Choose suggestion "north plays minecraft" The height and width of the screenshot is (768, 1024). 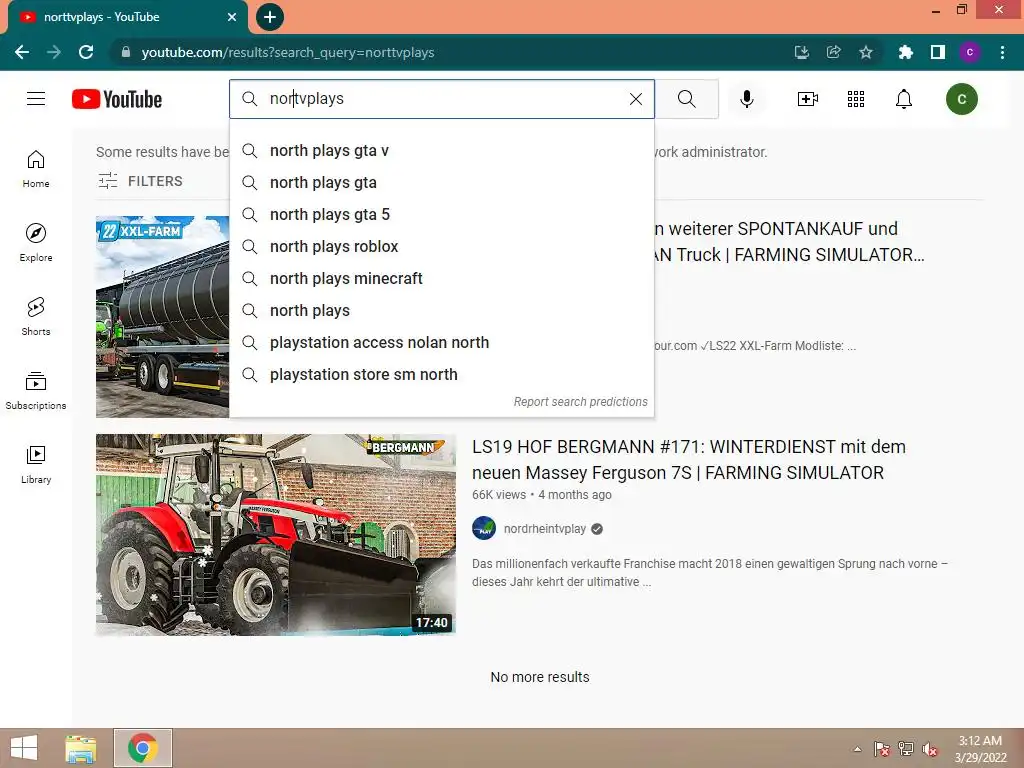[x=441, y=279]
